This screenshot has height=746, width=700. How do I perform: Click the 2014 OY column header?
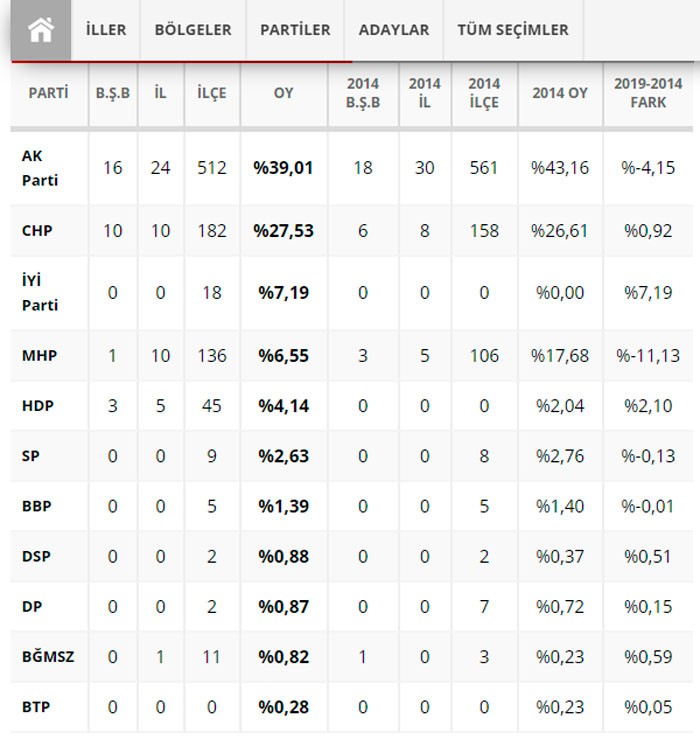[x=560, y=93]
